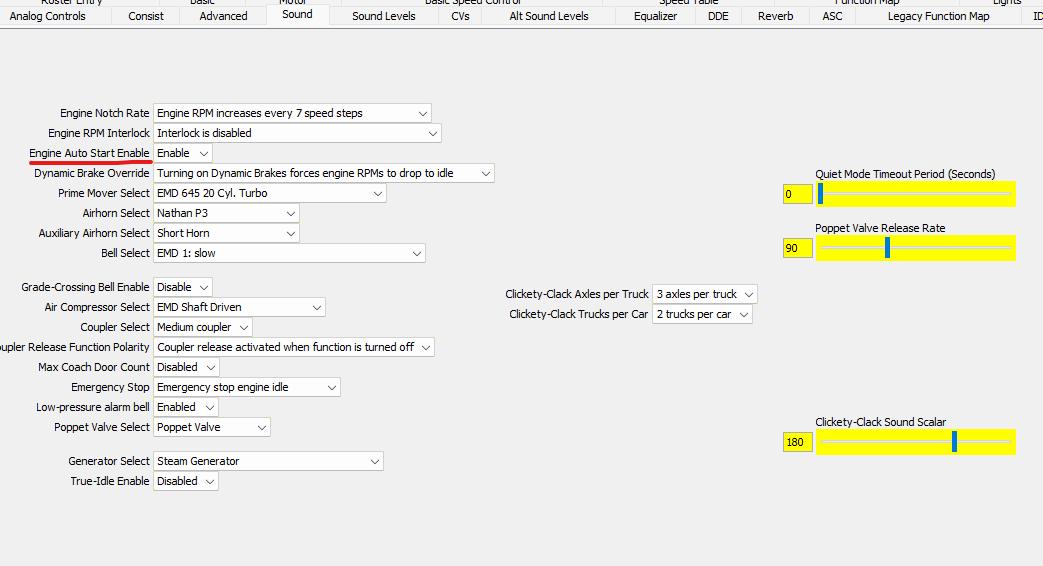
Task: Open the Analog Controls tab
Action: pyautogui.click(x=48, y=16)
